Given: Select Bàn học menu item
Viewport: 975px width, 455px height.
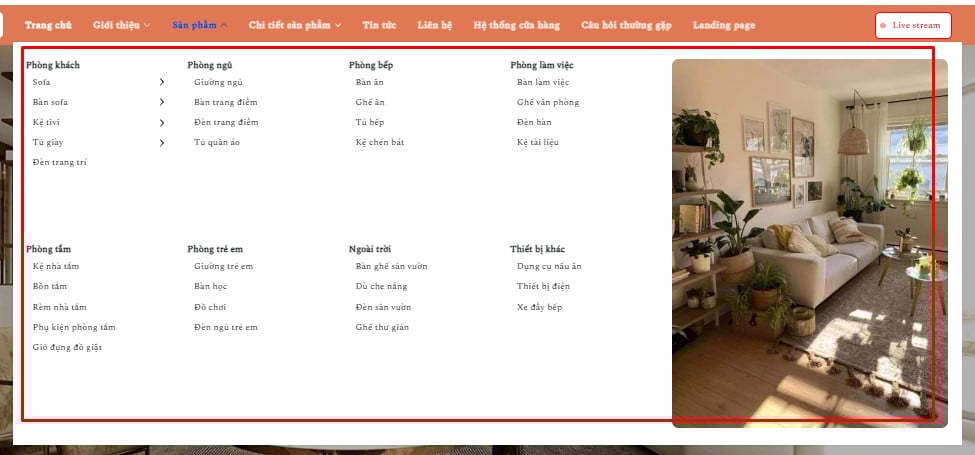Looking at the screenshot, I should [x=211, y=287].
